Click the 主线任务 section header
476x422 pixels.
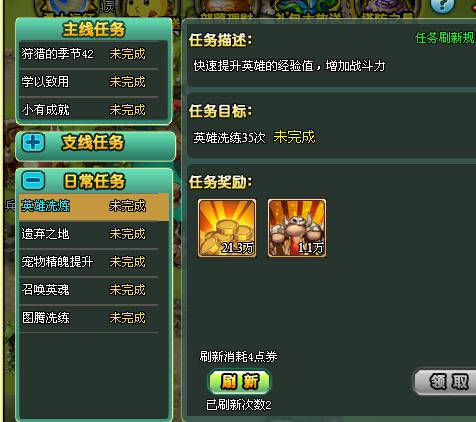click(94, 29)
